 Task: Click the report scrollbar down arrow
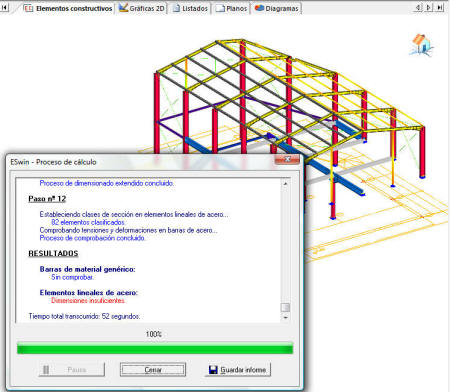tap(285, 318)
